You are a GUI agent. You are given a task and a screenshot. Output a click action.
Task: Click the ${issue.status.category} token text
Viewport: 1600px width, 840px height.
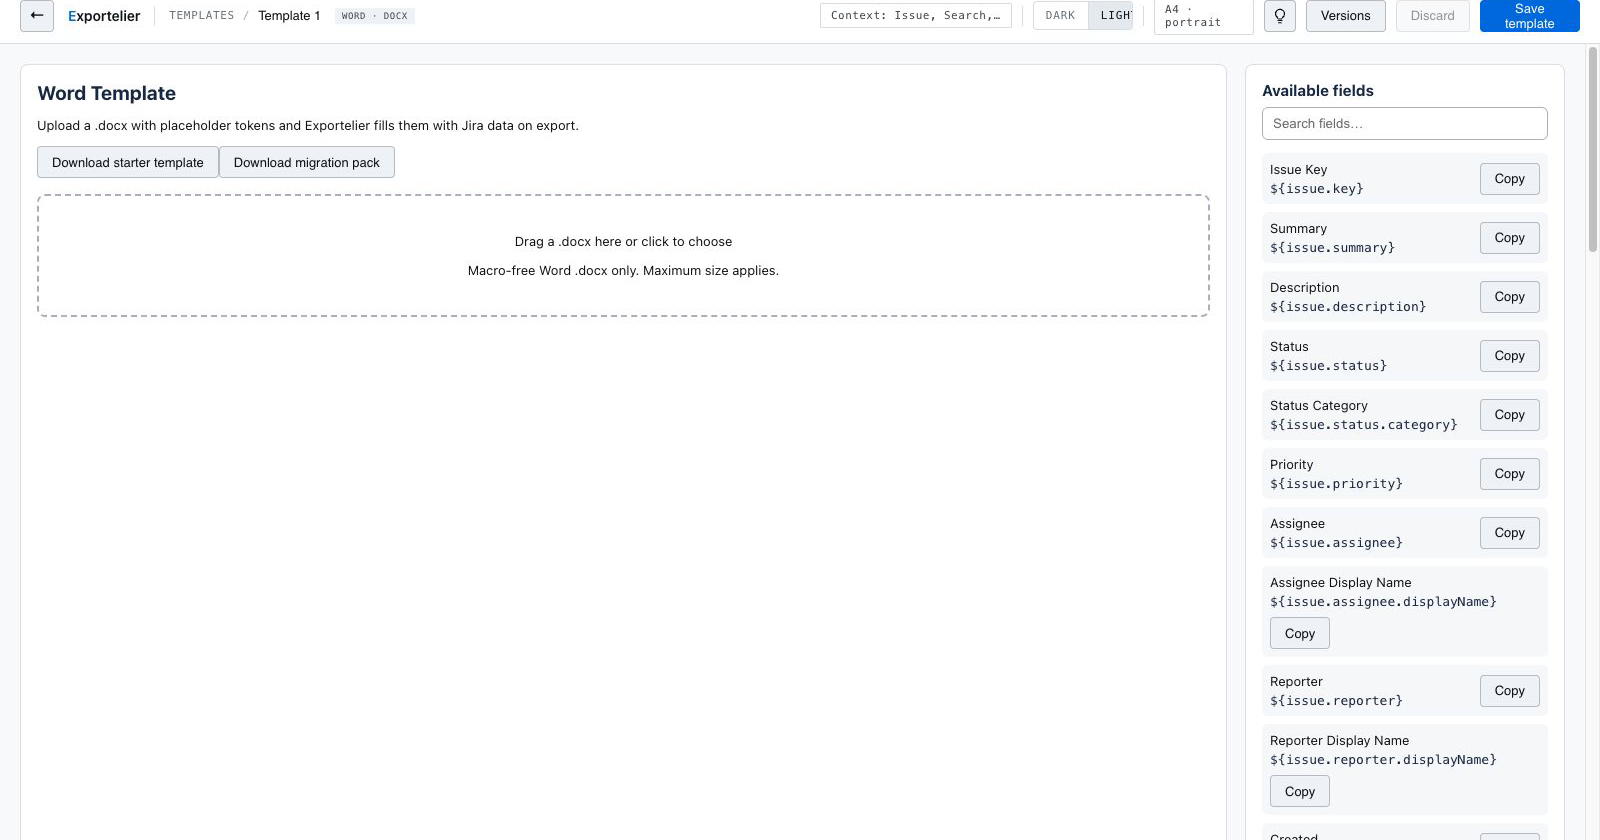pos(1364,425)
